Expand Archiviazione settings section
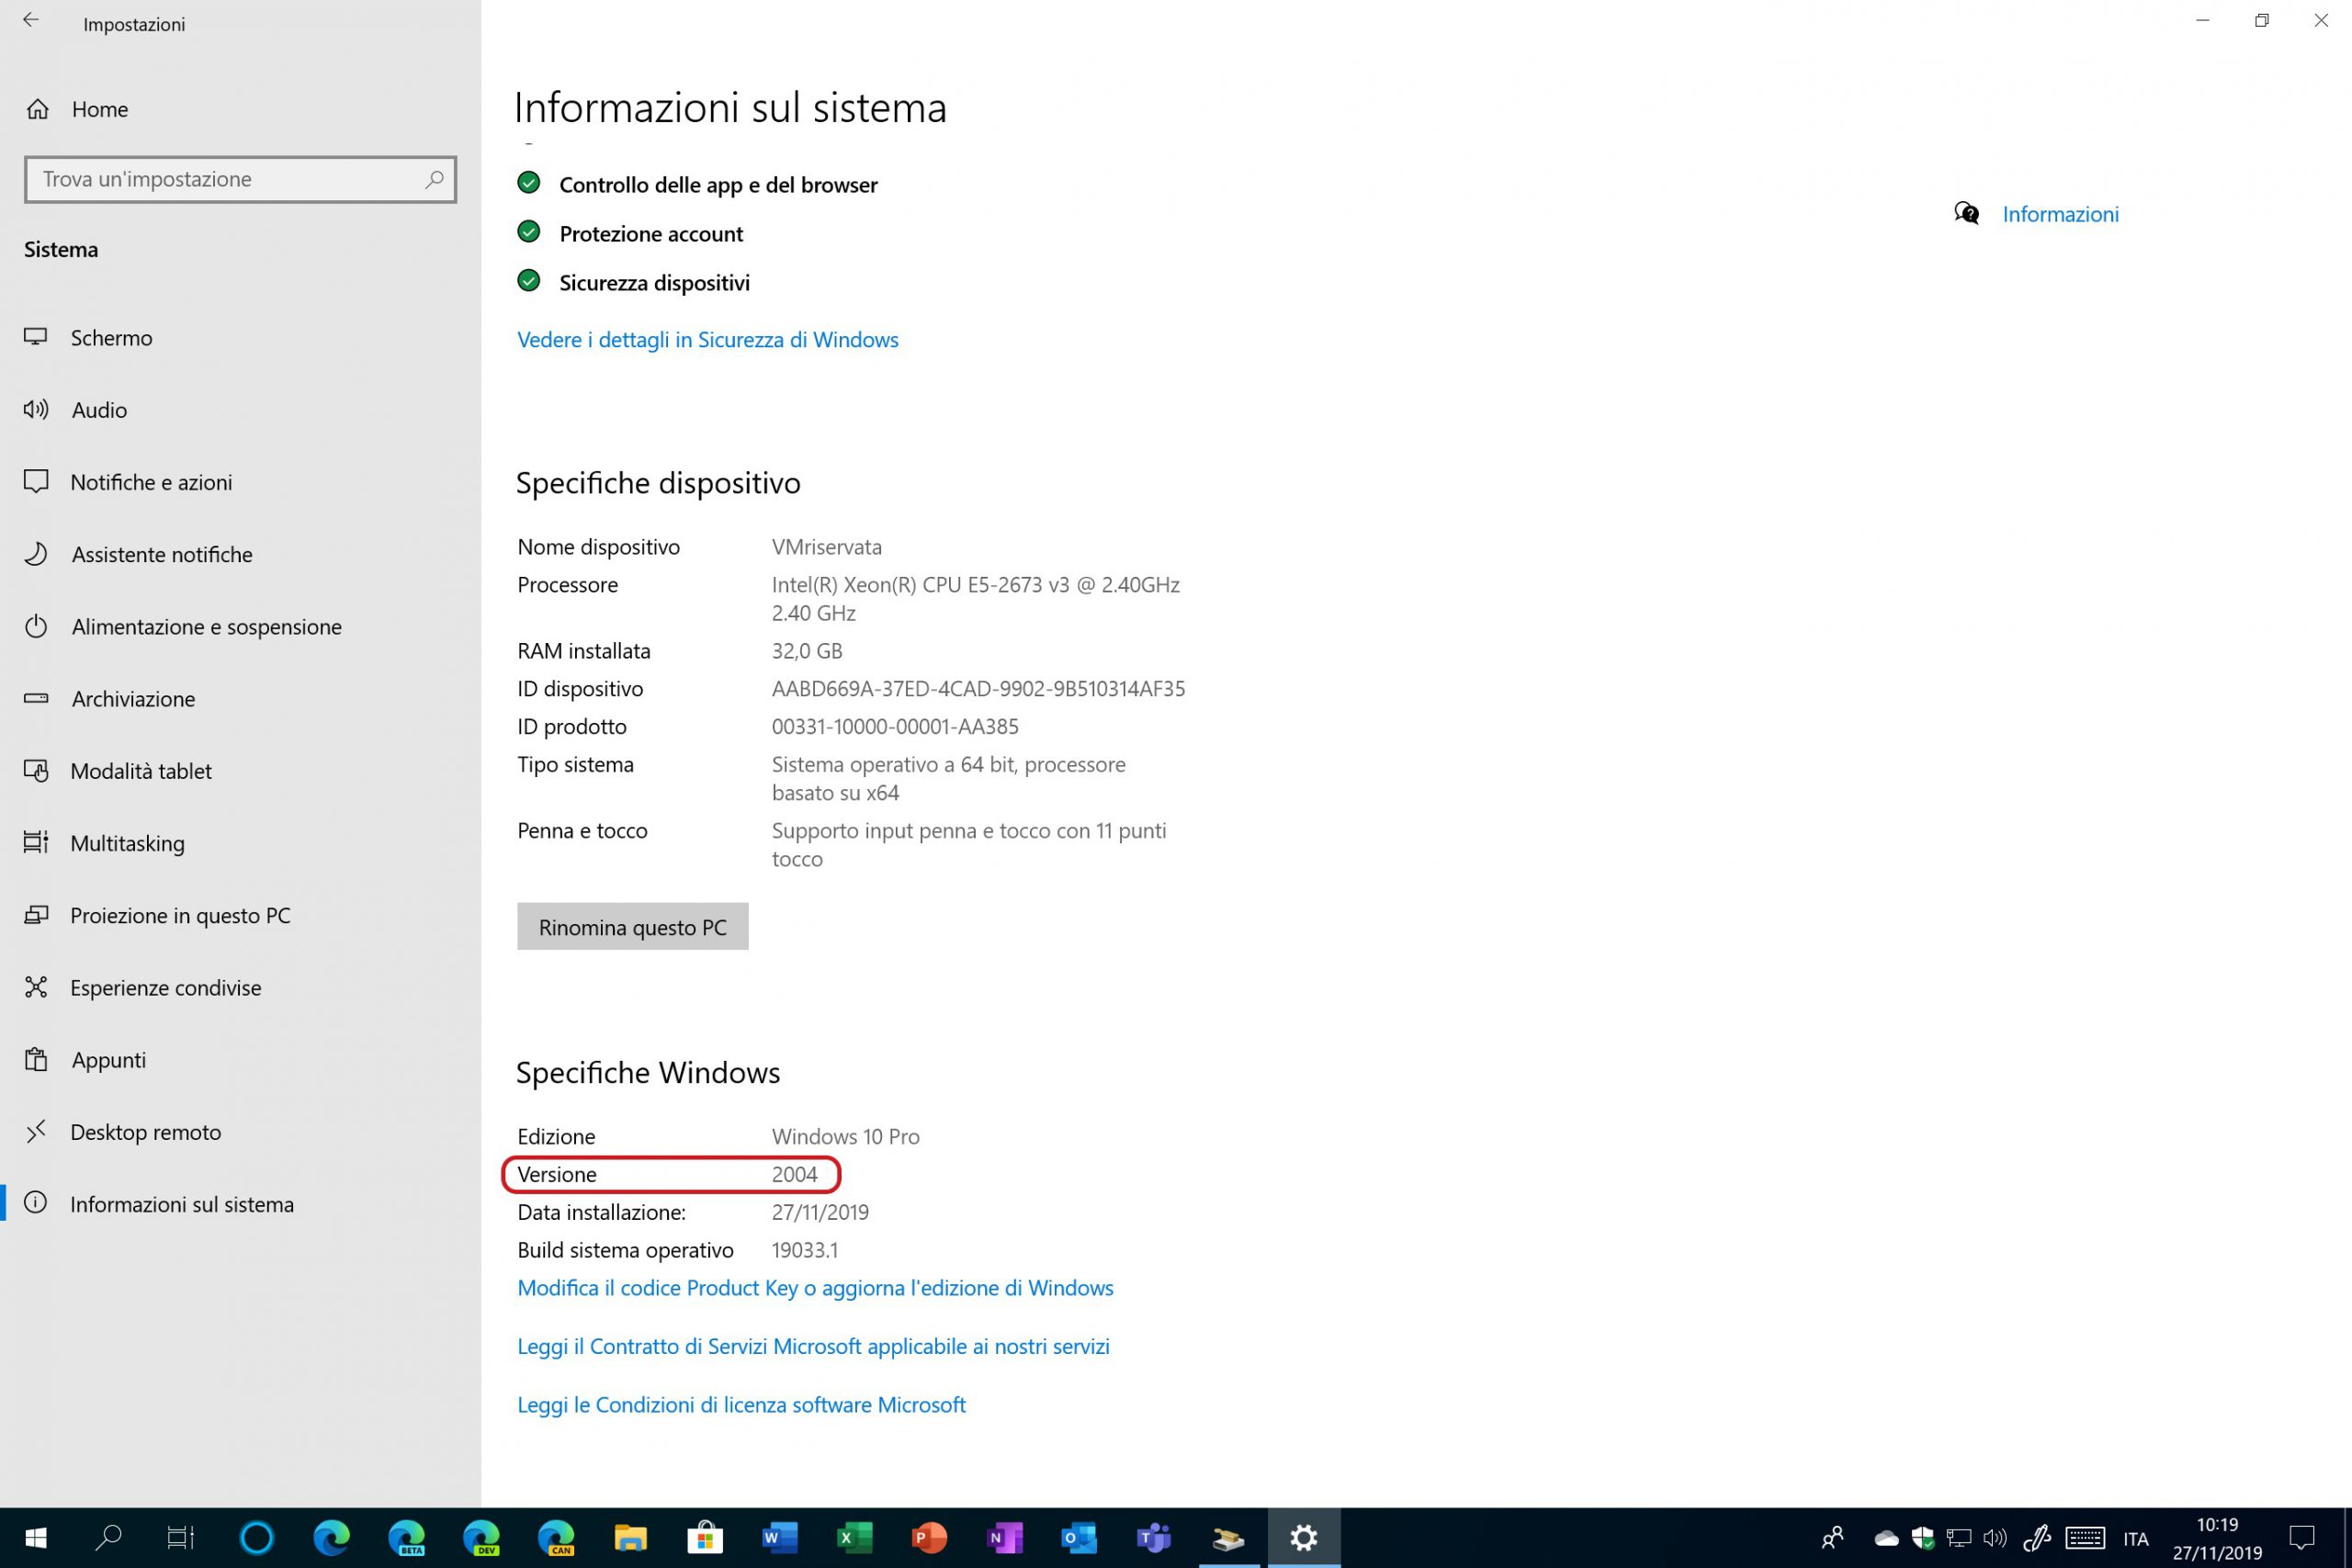The width and height of the screenshot is (2352, 1568). tap(131, 696)
